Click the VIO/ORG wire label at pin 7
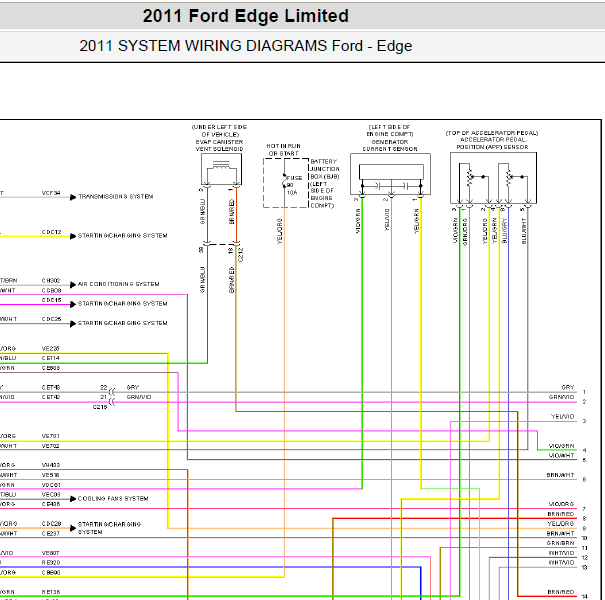The image size is (605, 600). click(x=561, y=504)
